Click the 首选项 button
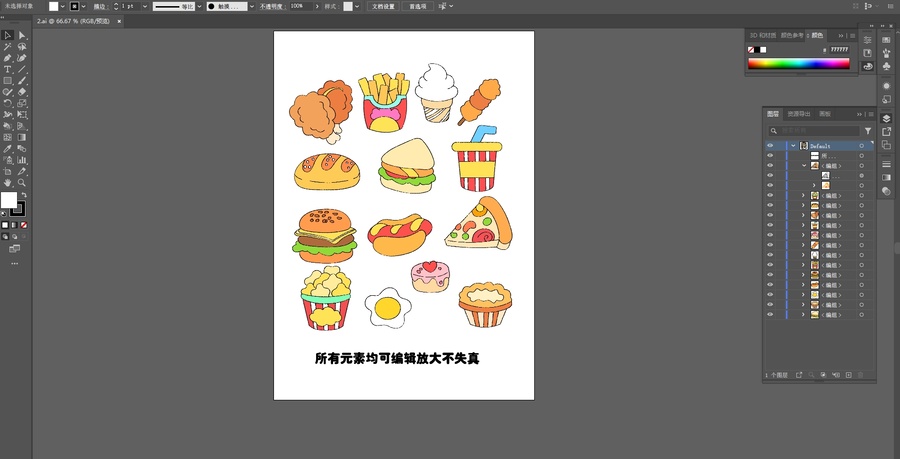Image resolution: width=900 pixels, height=459 pixels. pyautogui.click(x=417, y=6)
